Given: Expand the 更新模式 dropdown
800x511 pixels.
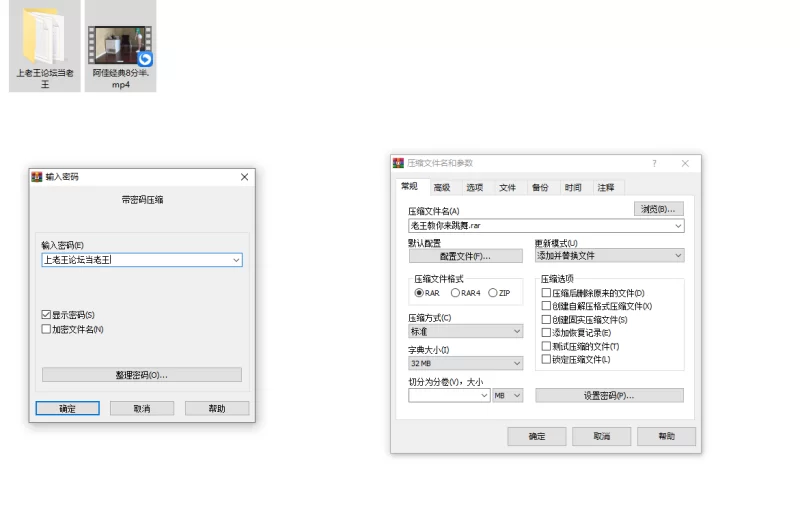Looking at the screenshot, I should (609, 256).
